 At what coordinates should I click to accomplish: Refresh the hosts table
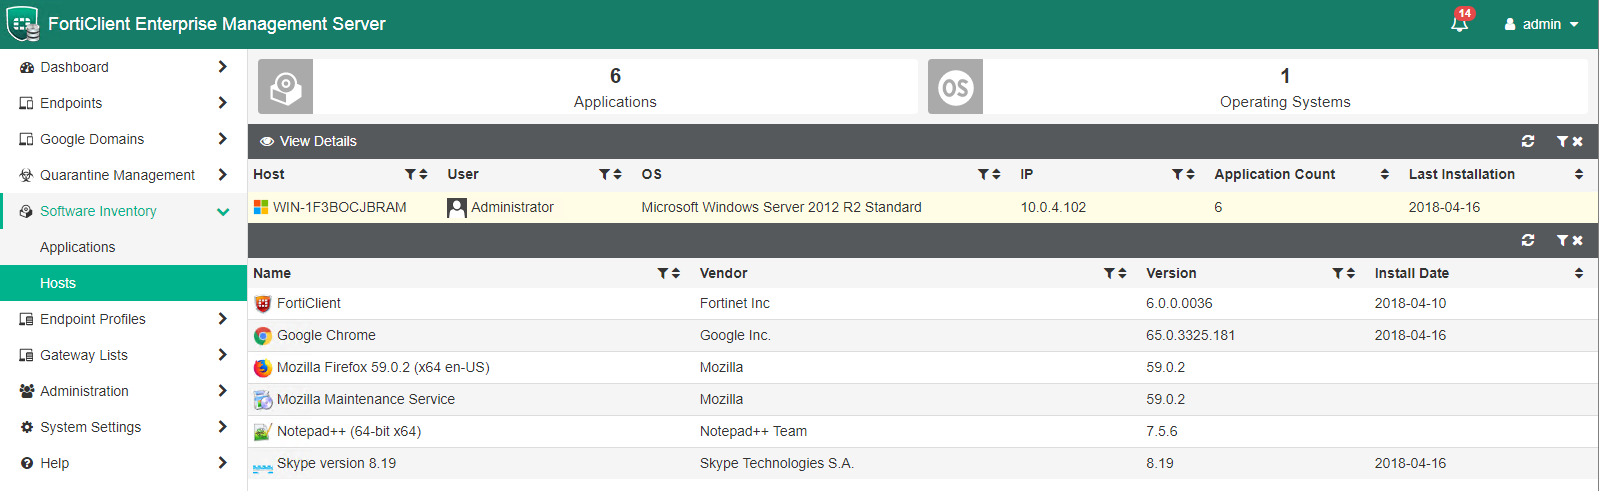[x=1528, y=141]
